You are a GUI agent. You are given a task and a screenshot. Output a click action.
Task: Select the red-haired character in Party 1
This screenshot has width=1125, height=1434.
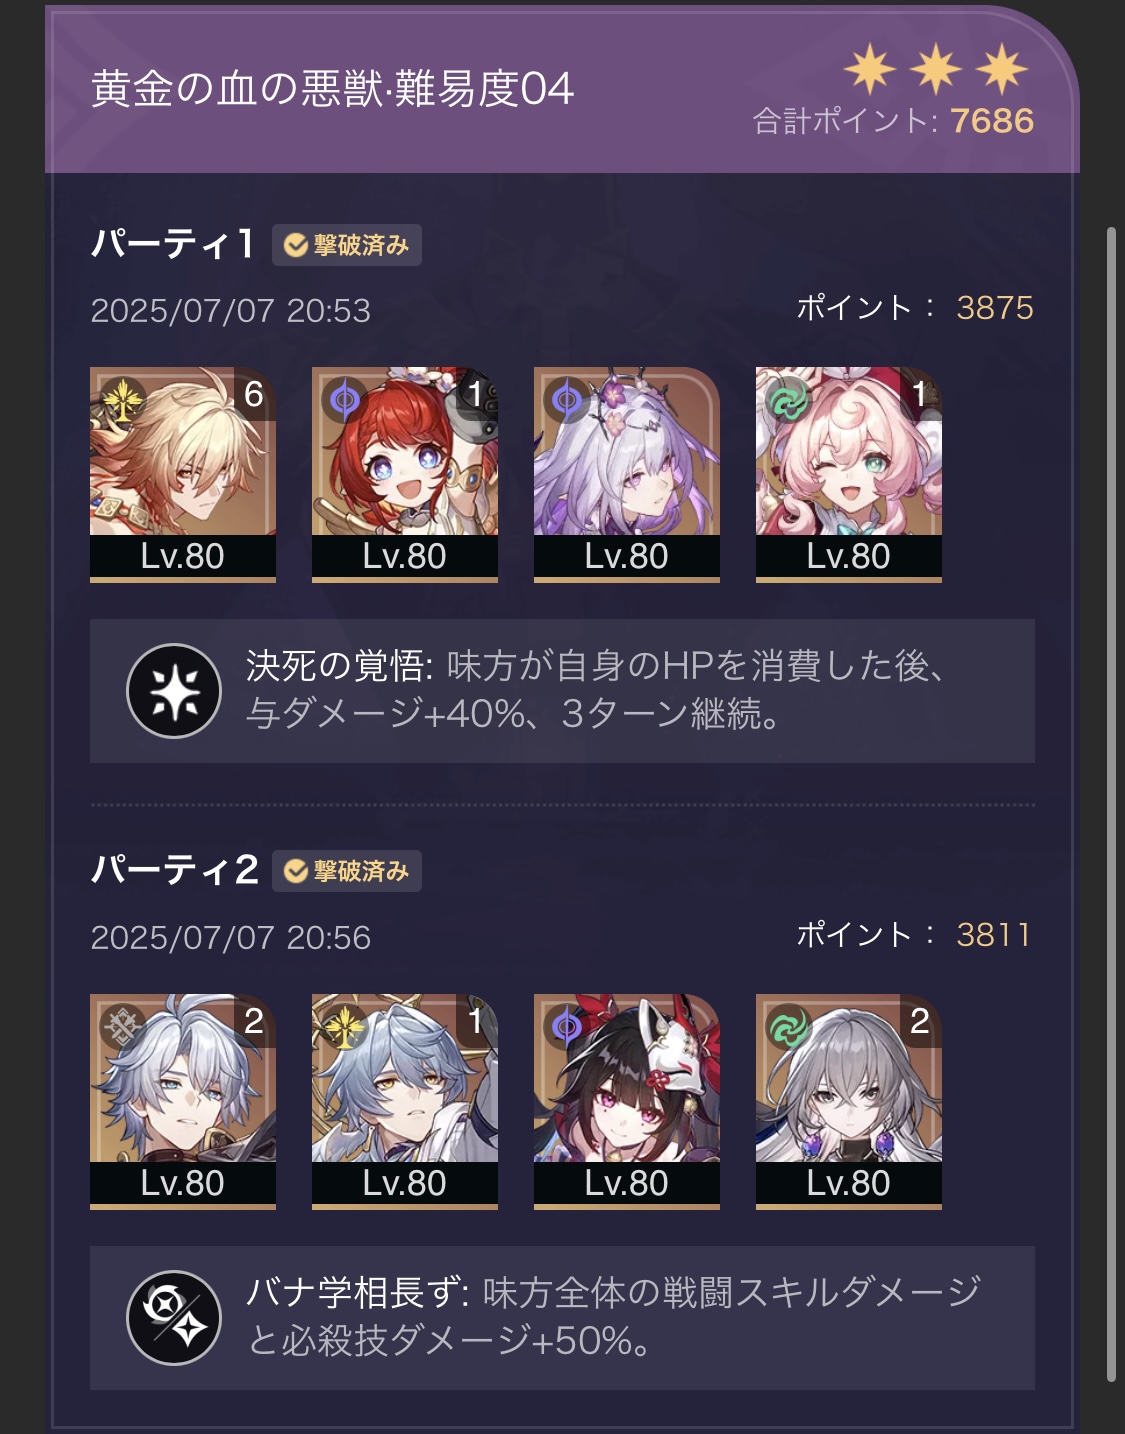click(405, 474)
